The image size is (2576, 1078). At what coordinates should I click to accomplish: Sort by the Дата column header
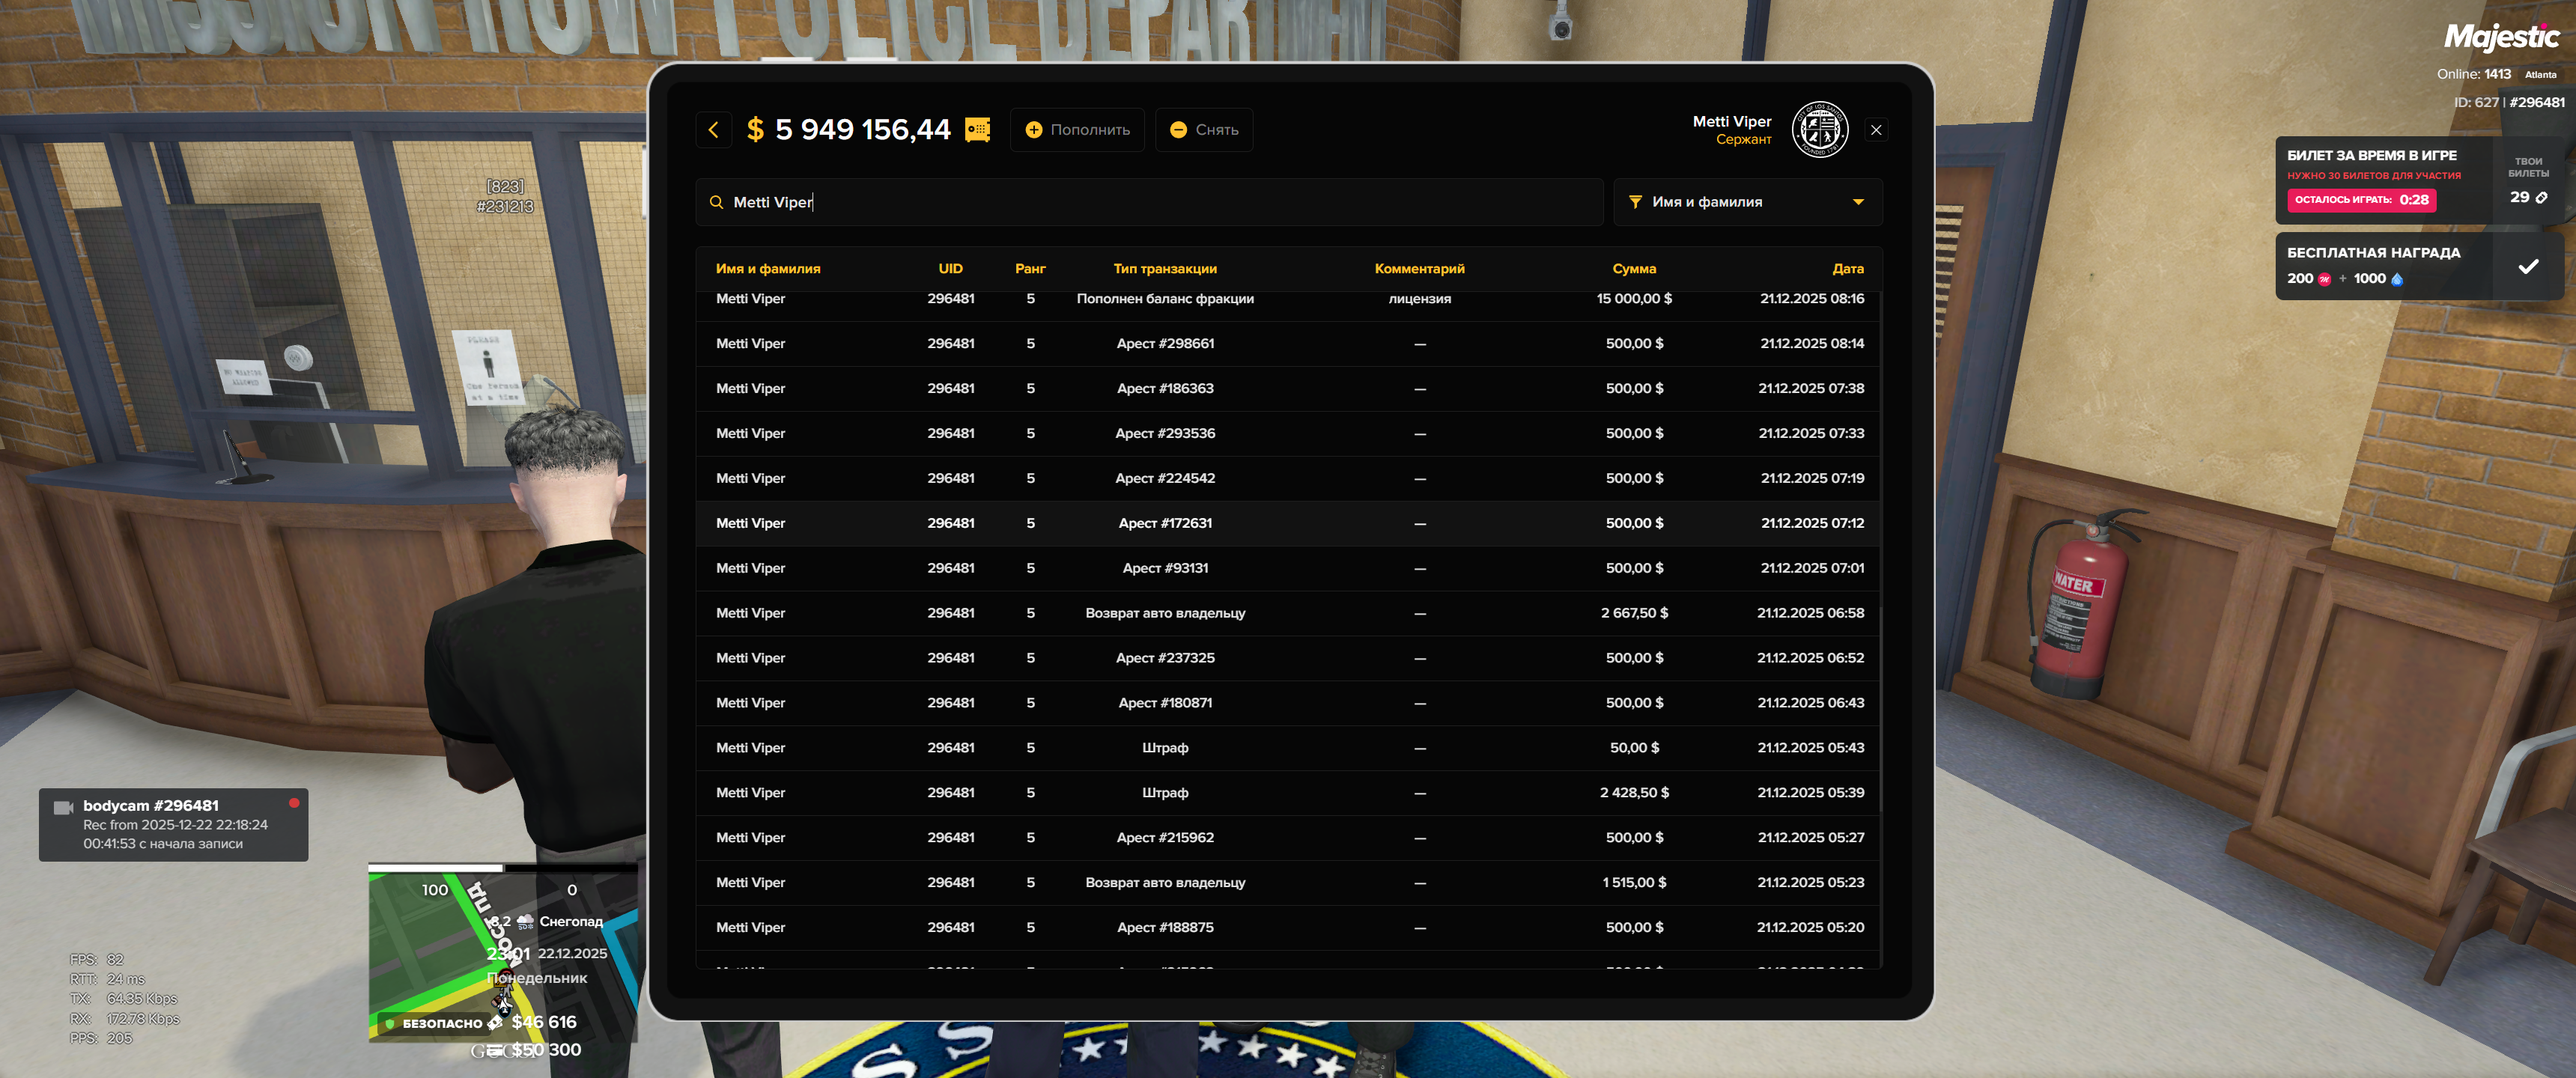1847,269
